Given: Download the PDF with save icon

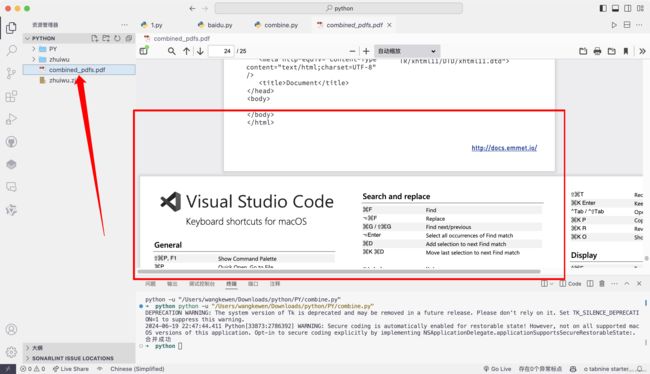Looking at the screenshot, I should pyautogui.click(x=611, y=51).
